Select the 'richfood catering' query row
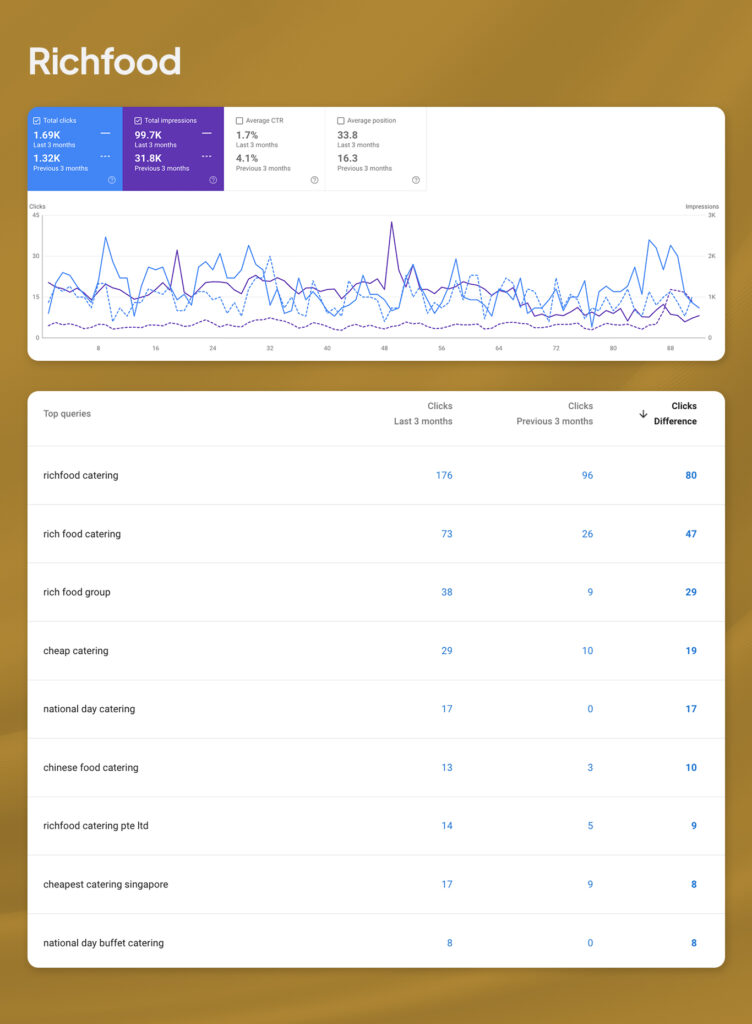This screenshot has height=1024, width=752. (x=80, y=476)
